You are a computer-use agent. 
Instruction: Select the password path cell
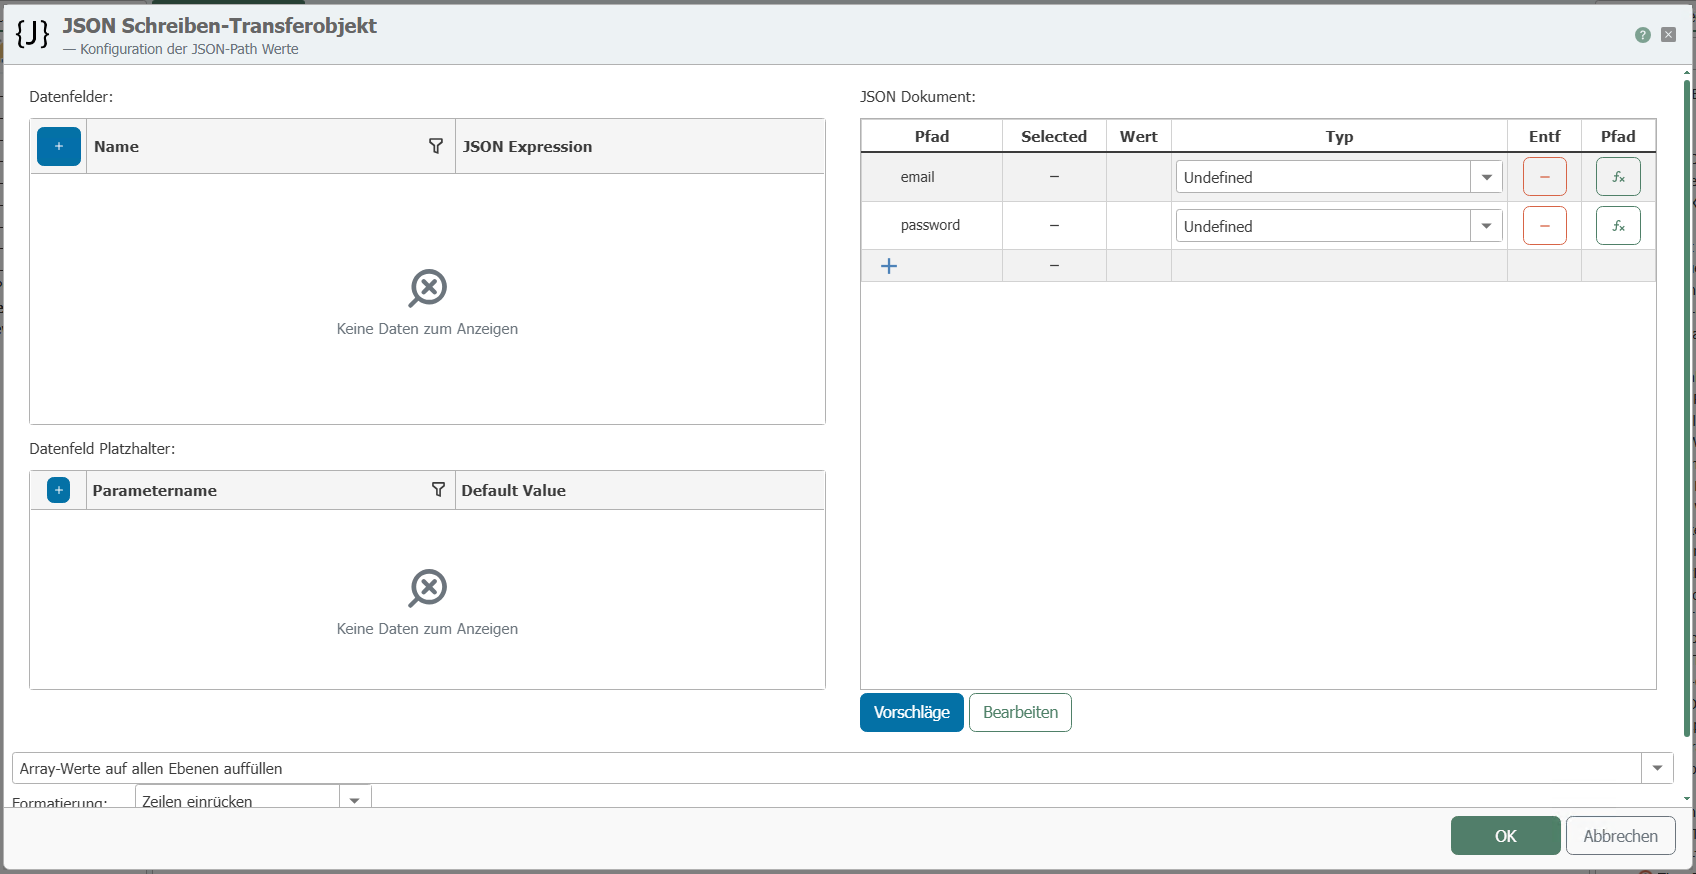930,226
